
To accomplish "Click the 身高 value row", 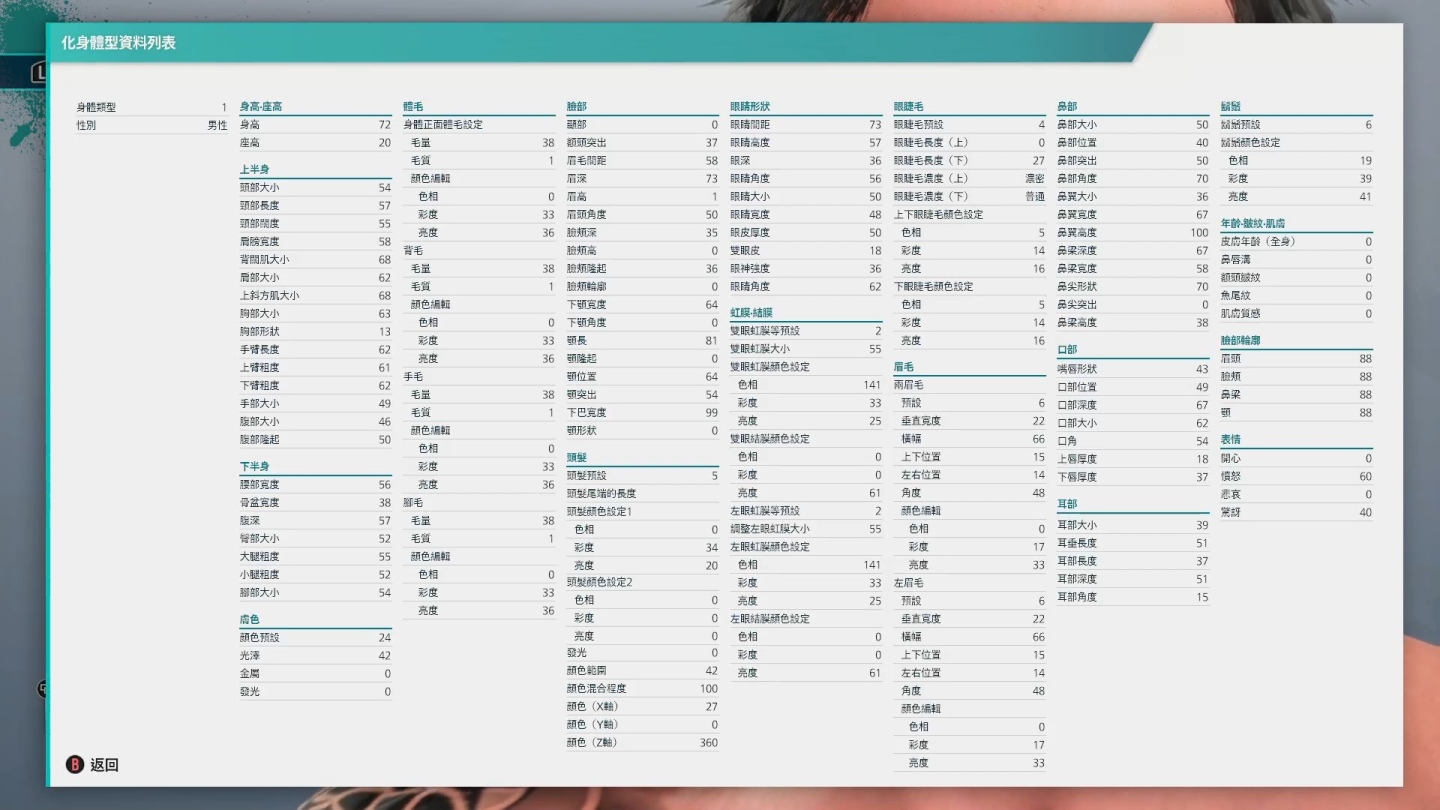I will point(315,125).
